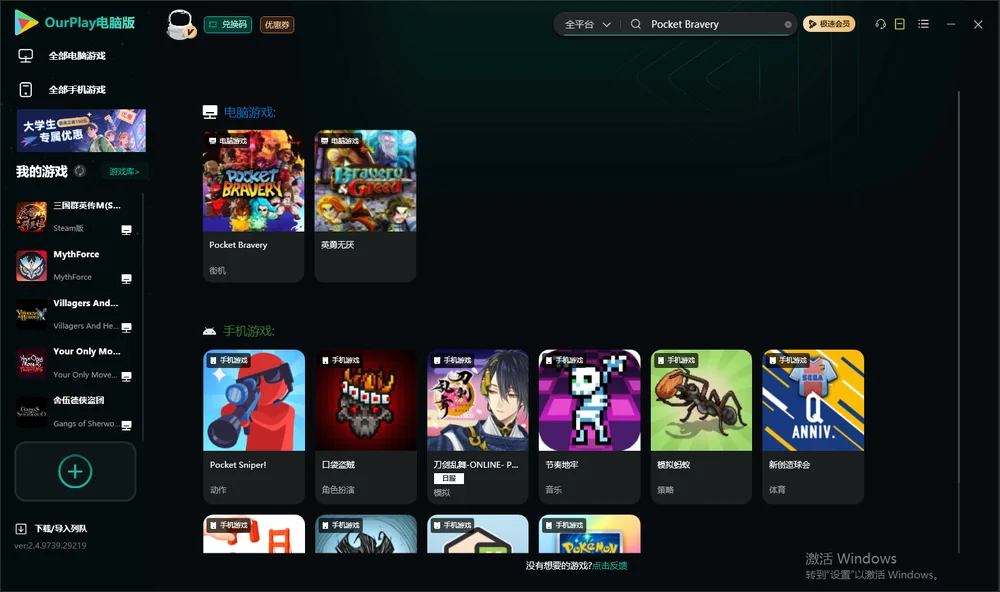This screenshot has height=592, width=1000.
Task: Open the customer service headset icon
Action: point(880,24)
